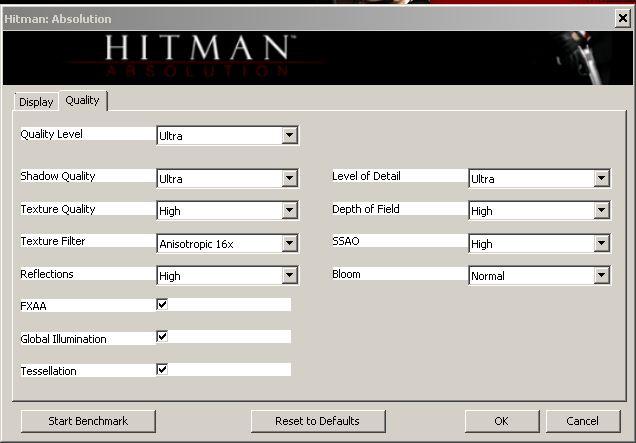Toggle the Tessellation checkbox

[x=162, y=369]
